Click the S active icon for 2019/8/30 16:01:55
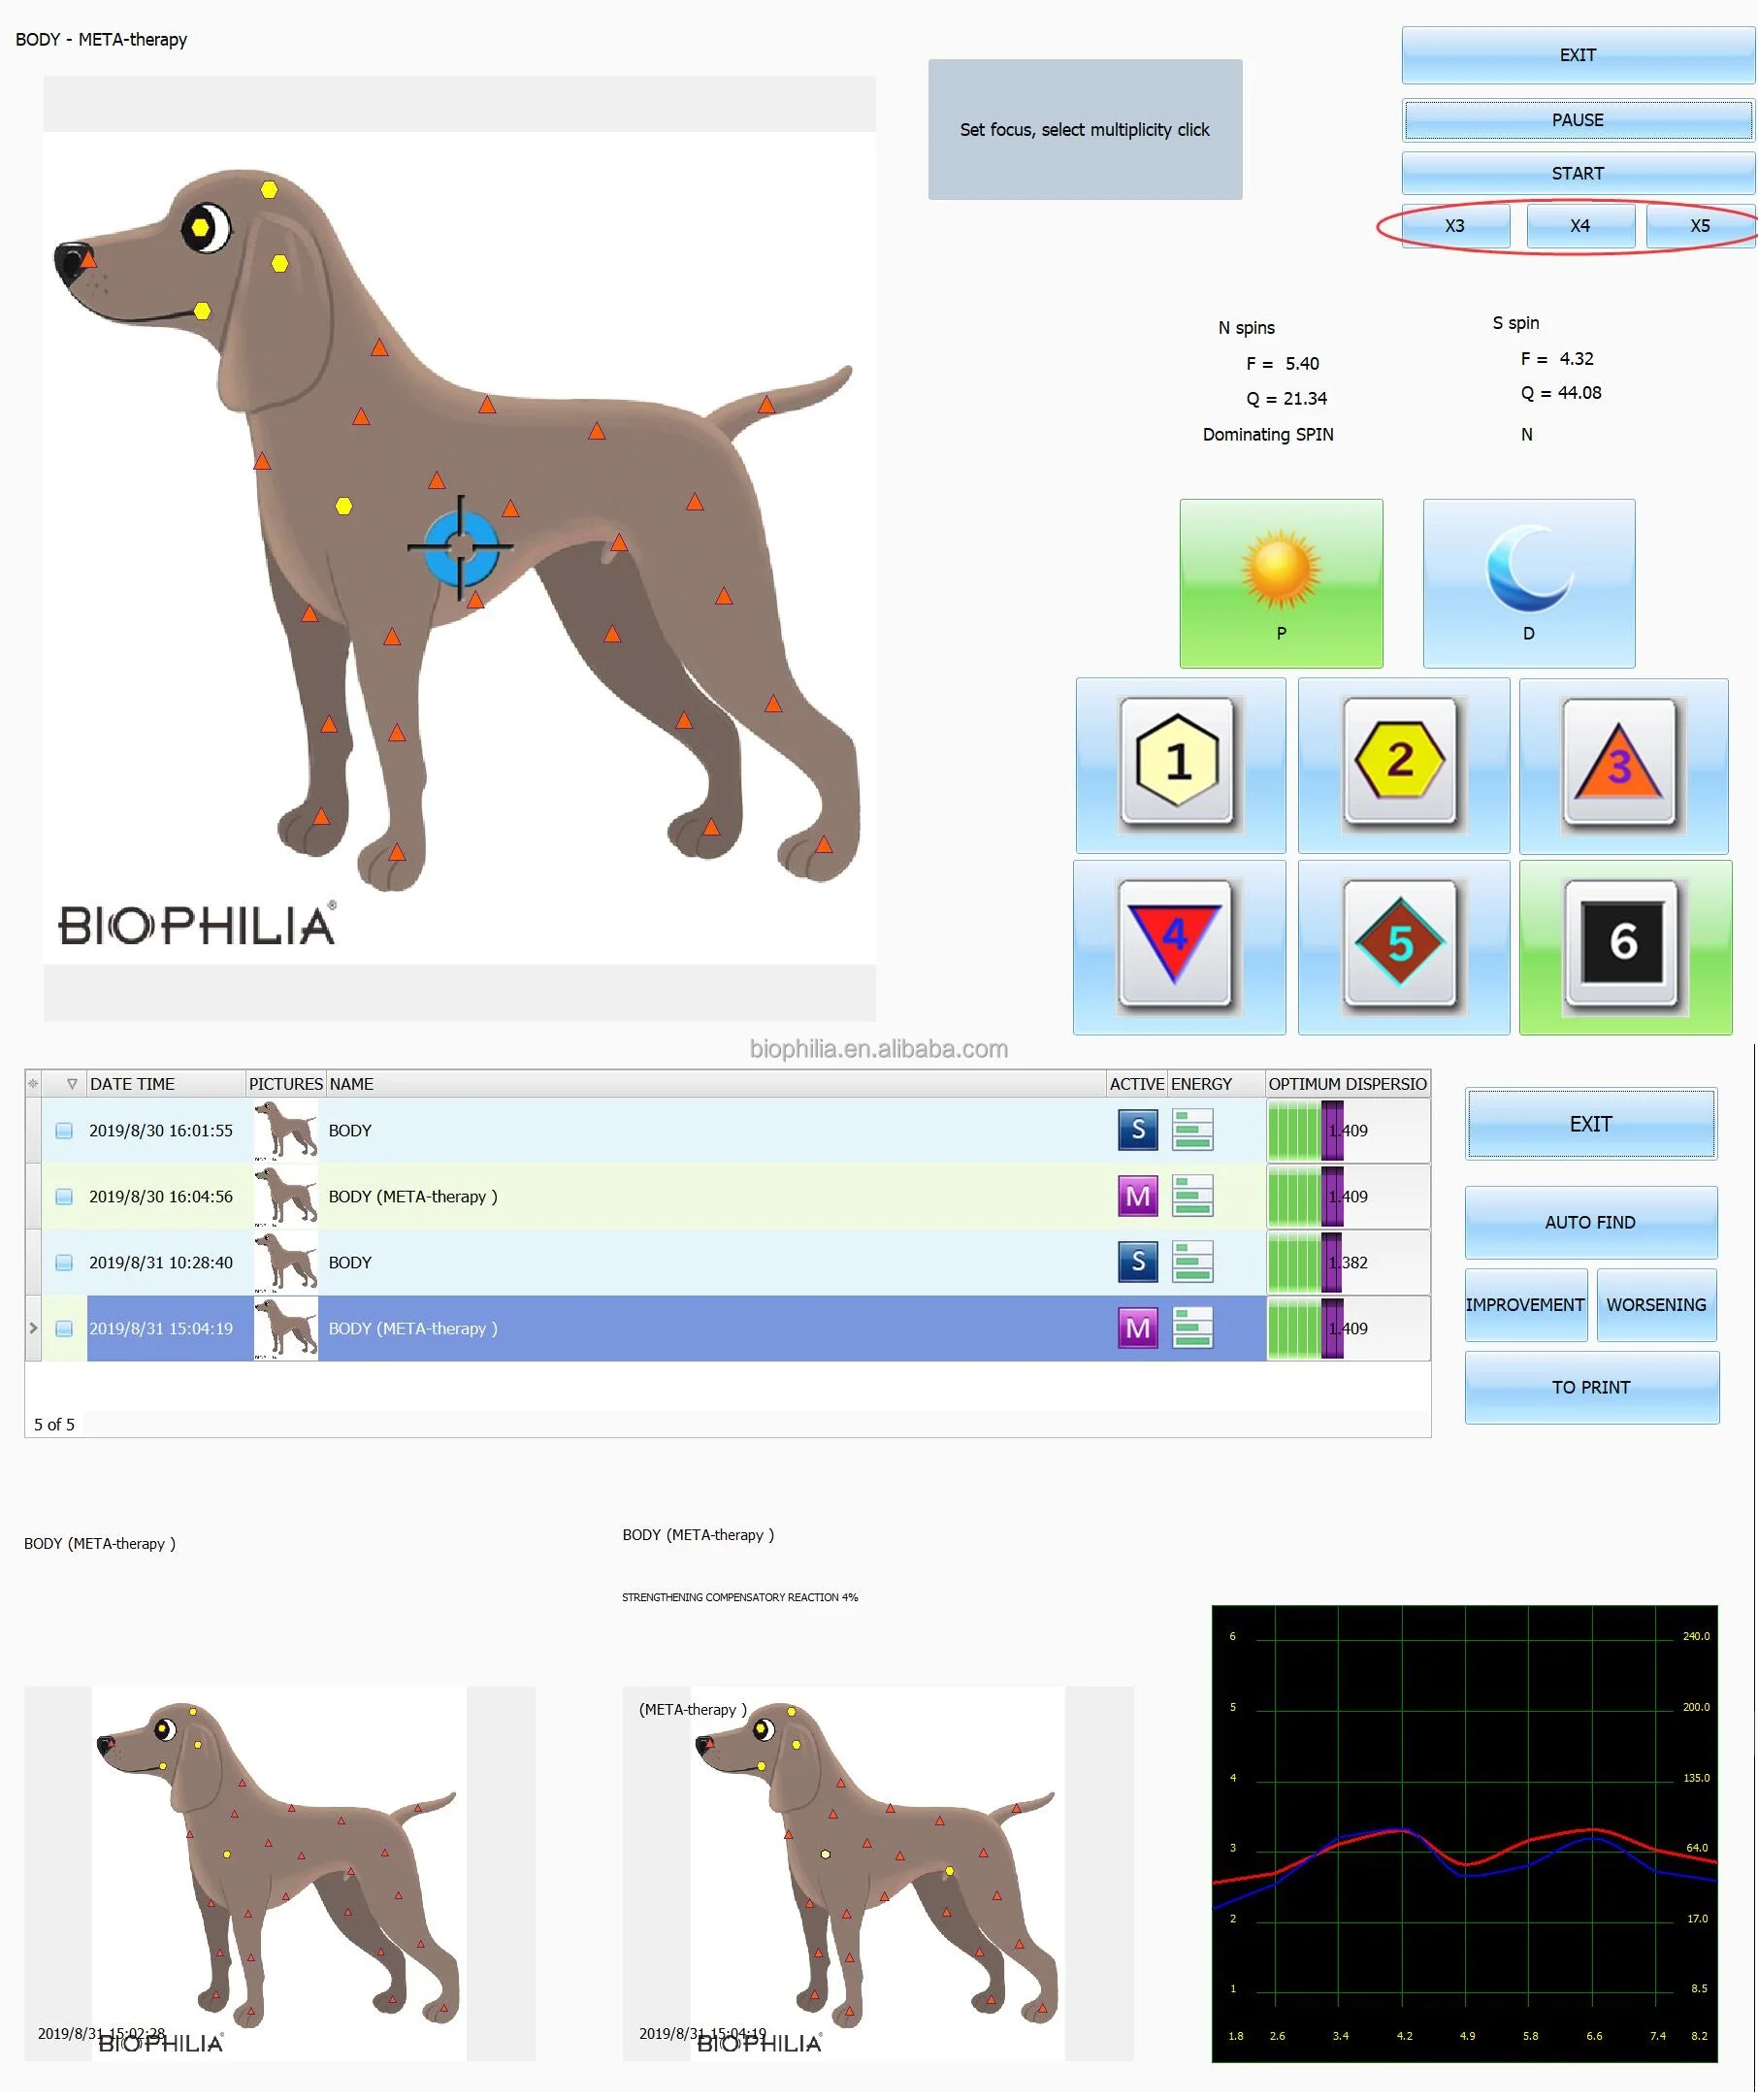Image resolution: width=1758 pixels, height=2100 pixels. (1137, 1130)
